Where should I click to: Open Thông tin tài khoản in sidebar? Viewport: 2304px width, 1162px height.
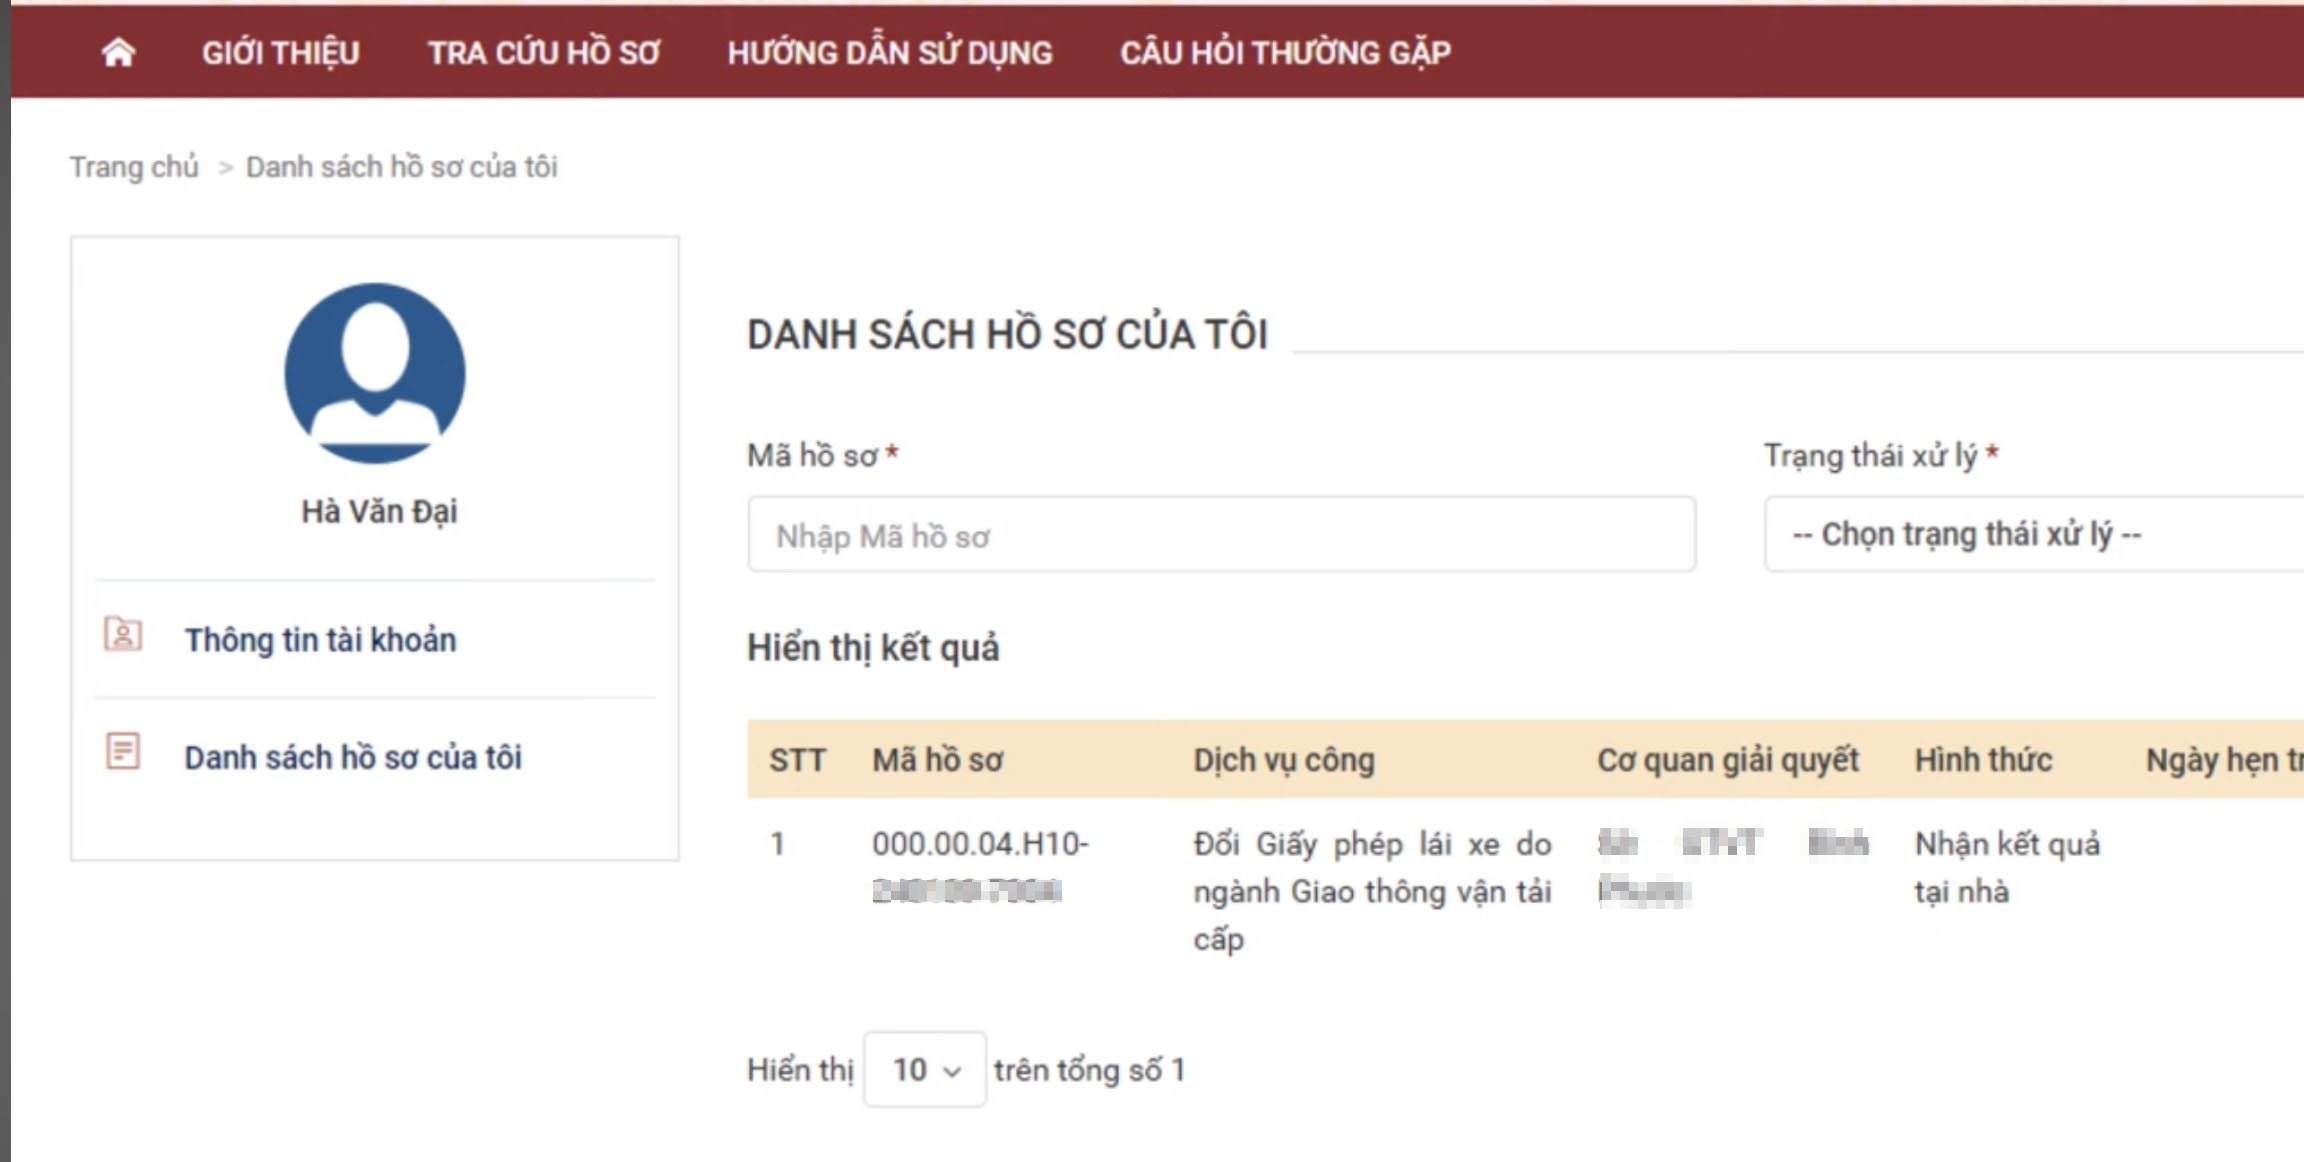(320, 640)
